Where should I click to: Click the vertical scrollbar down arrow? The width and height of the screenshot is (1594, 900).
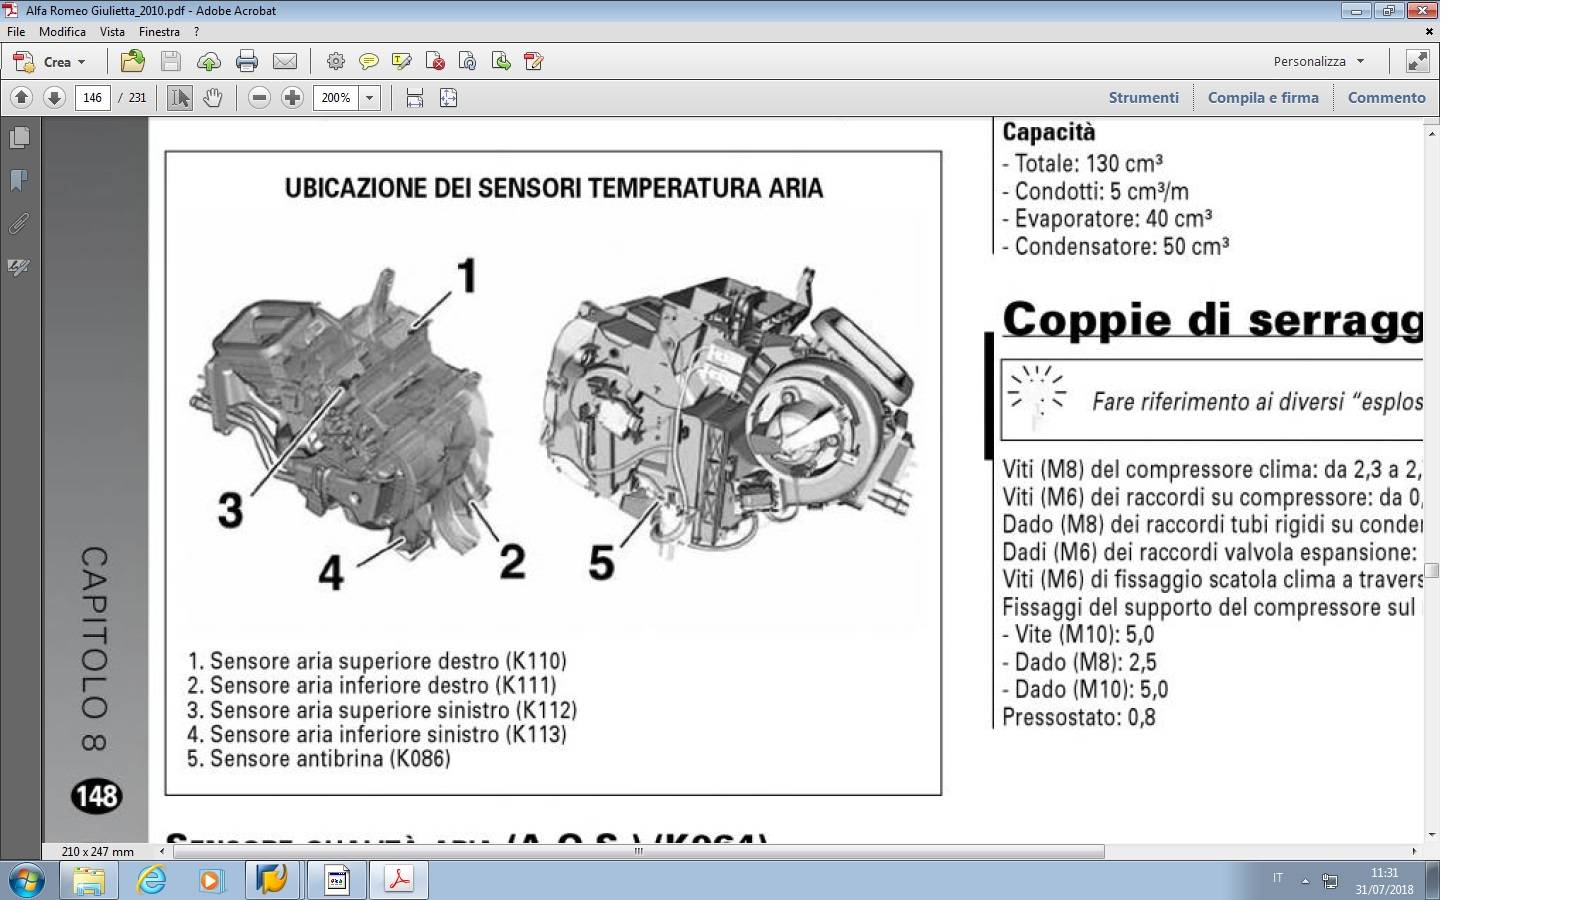[x=1432, y=834]
